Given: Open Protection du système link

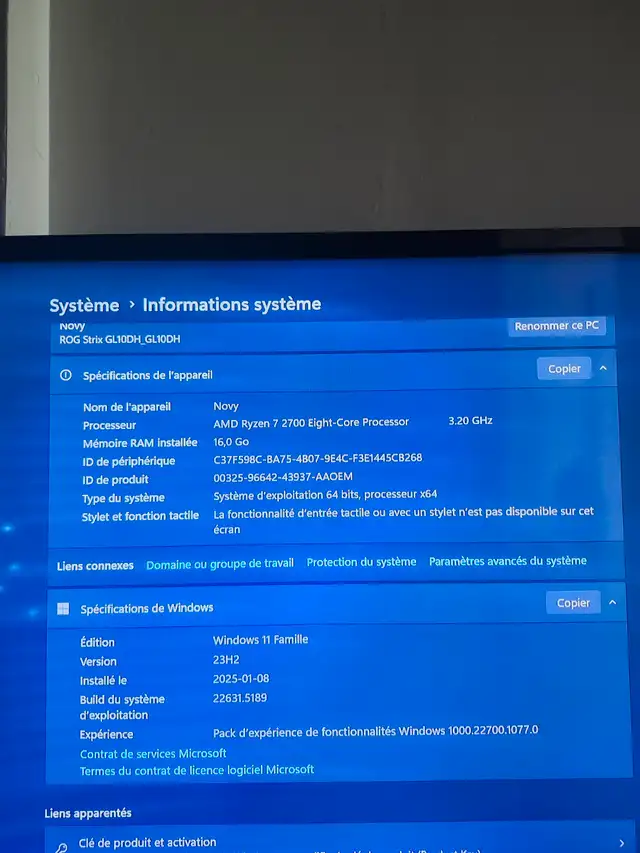Looking at the screenshot, I should pos(361,562).
